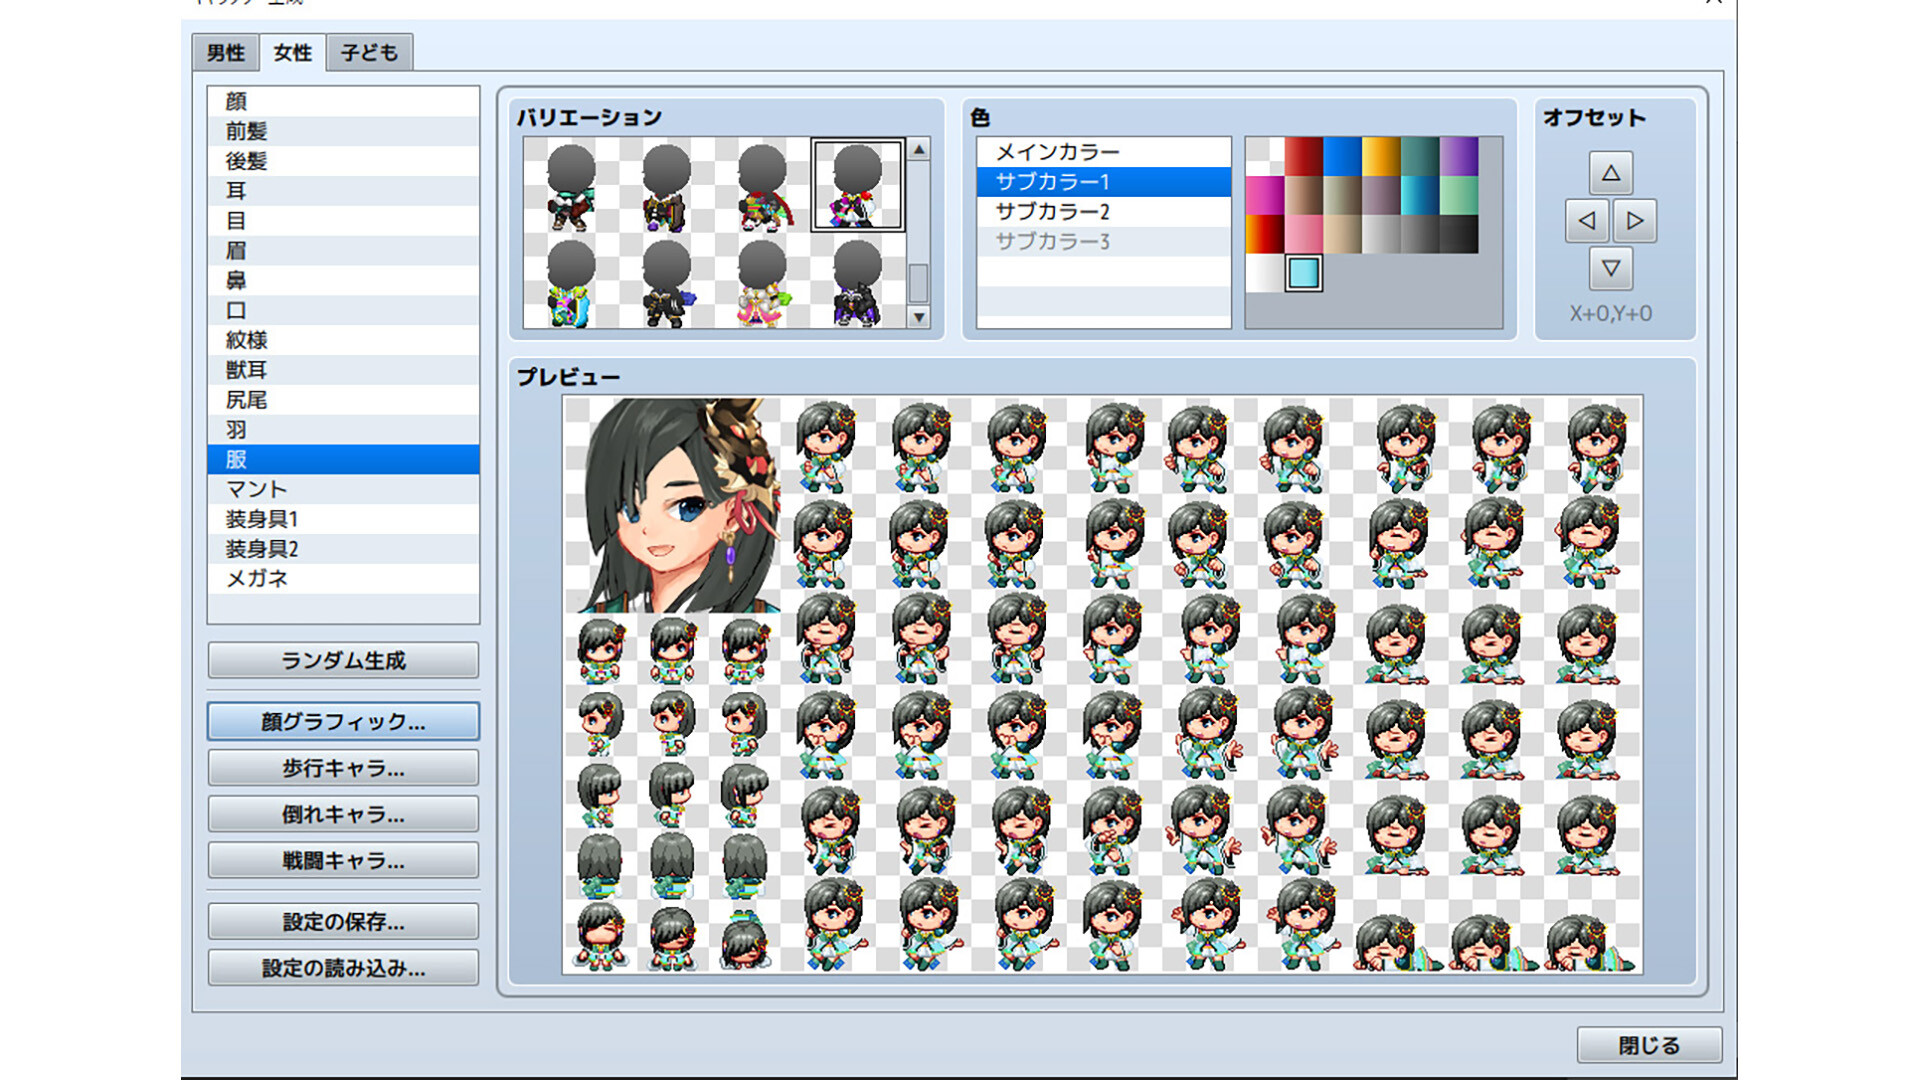The width and height of the screenshot is (1920, 1080).
Task: Click the selected light blue color swatch
Action: (1302, 272)
